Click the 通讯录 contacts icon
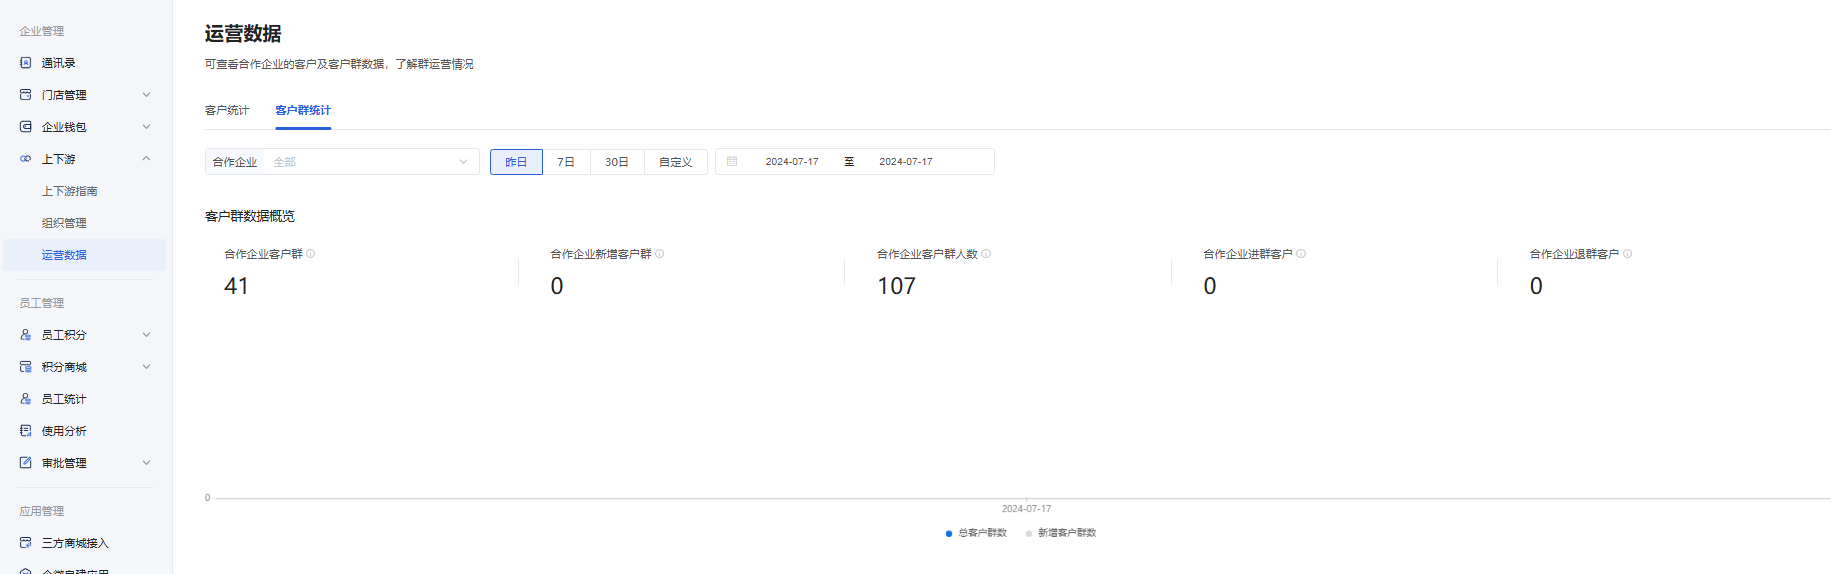Image resolution: width=1831 pixels, height=574 pixels. point(26,63)
